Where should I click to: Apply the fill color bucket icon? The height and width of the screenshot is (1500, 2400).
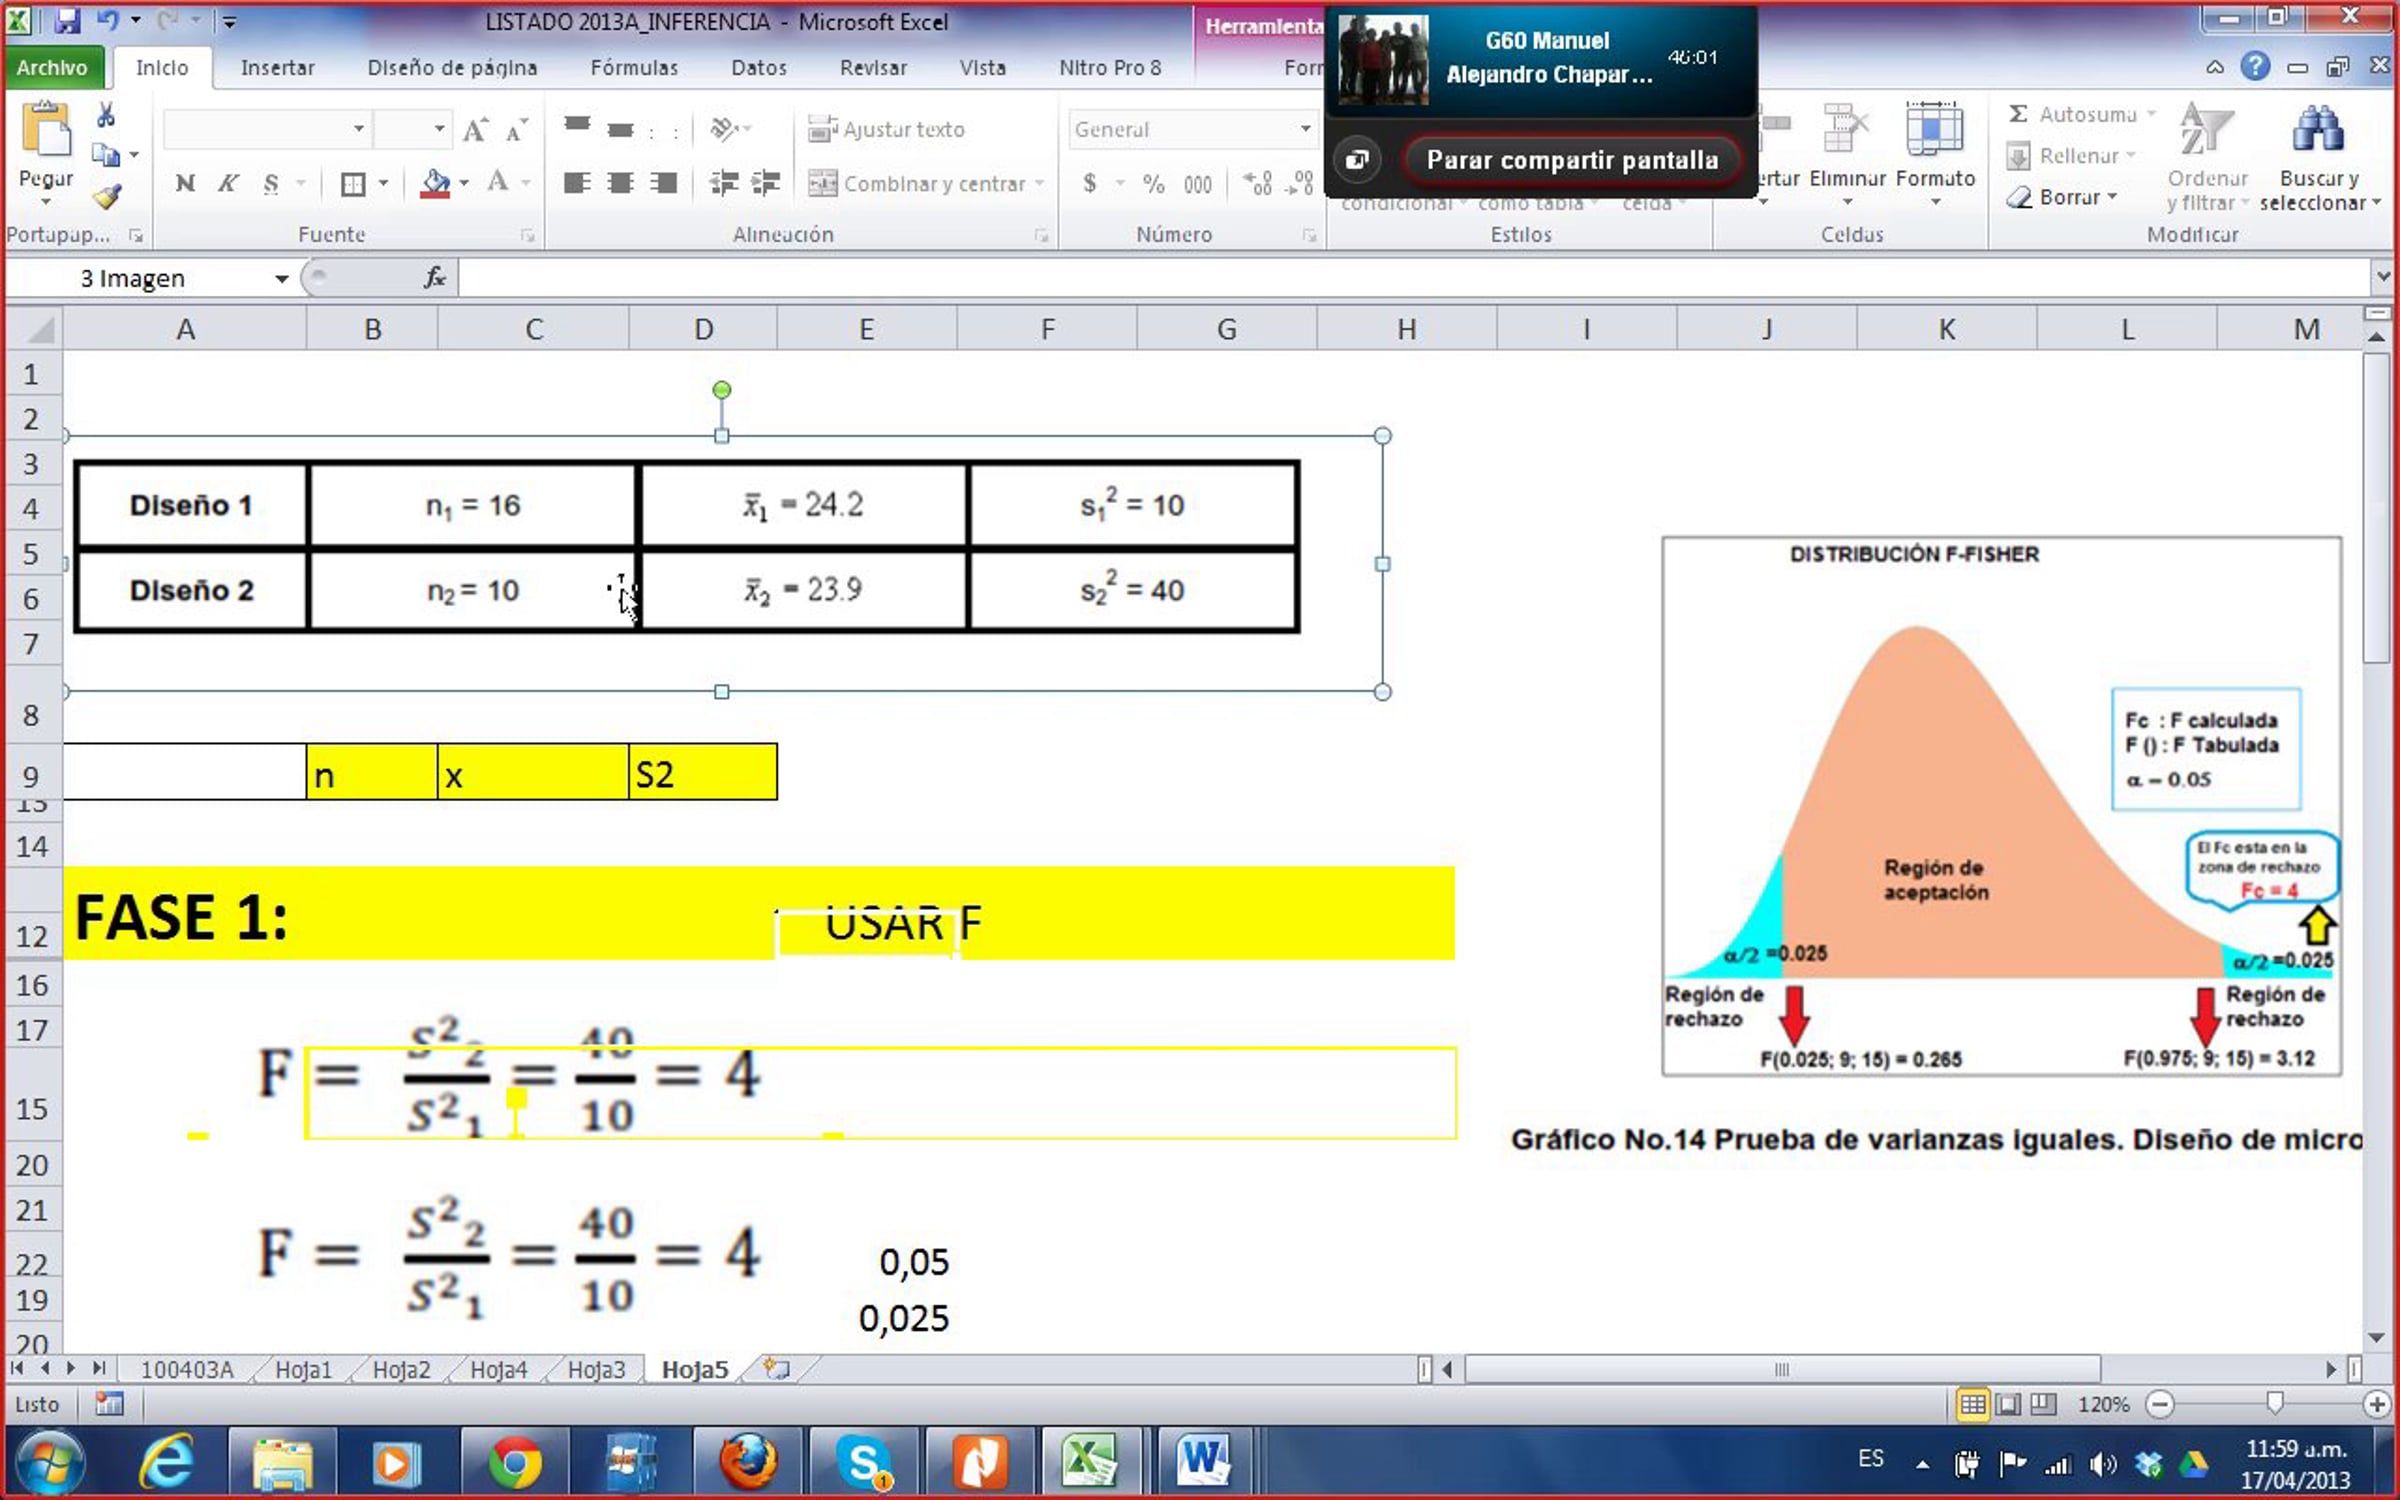[434, 183]
